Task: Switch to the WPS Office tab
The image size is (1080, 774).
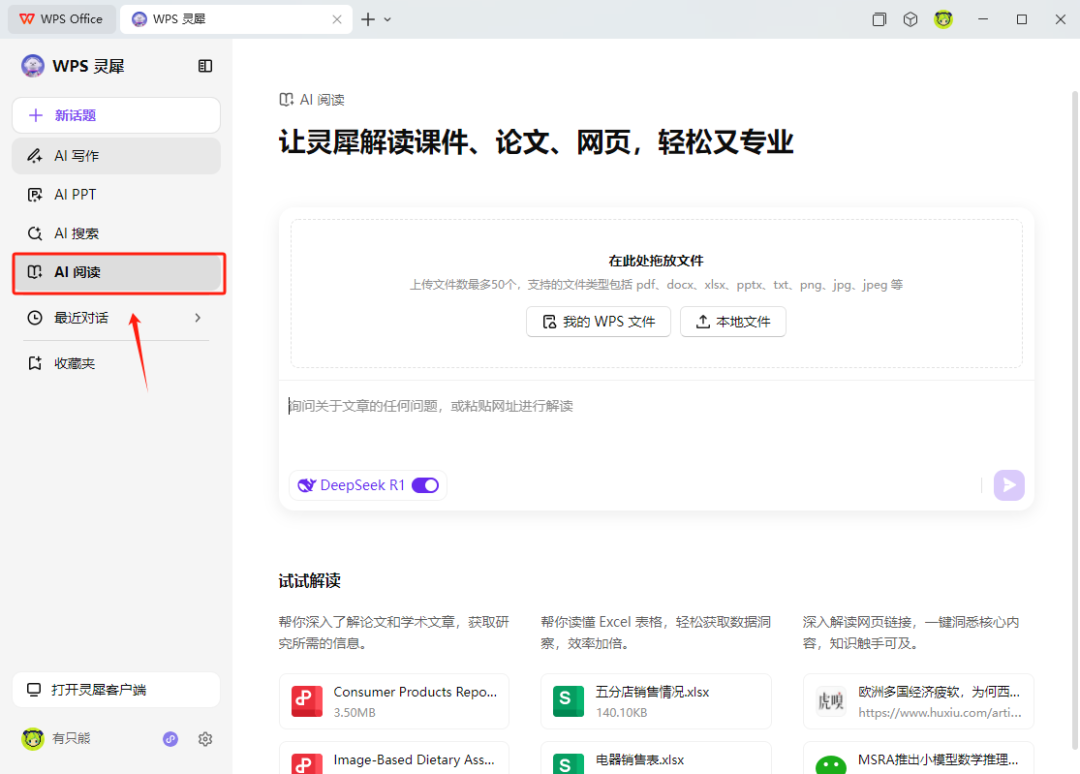Action: click(x=61, y=19)
